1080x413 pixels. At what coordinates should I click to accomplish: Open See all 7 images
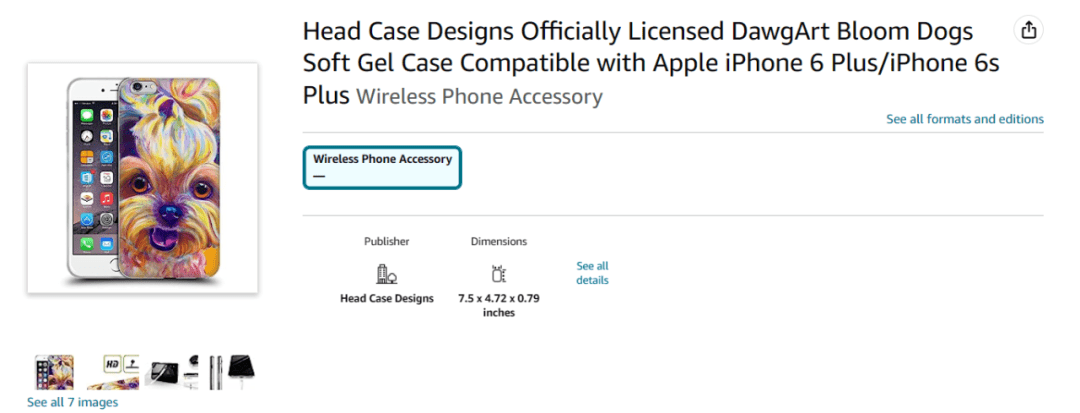(72, 402)
